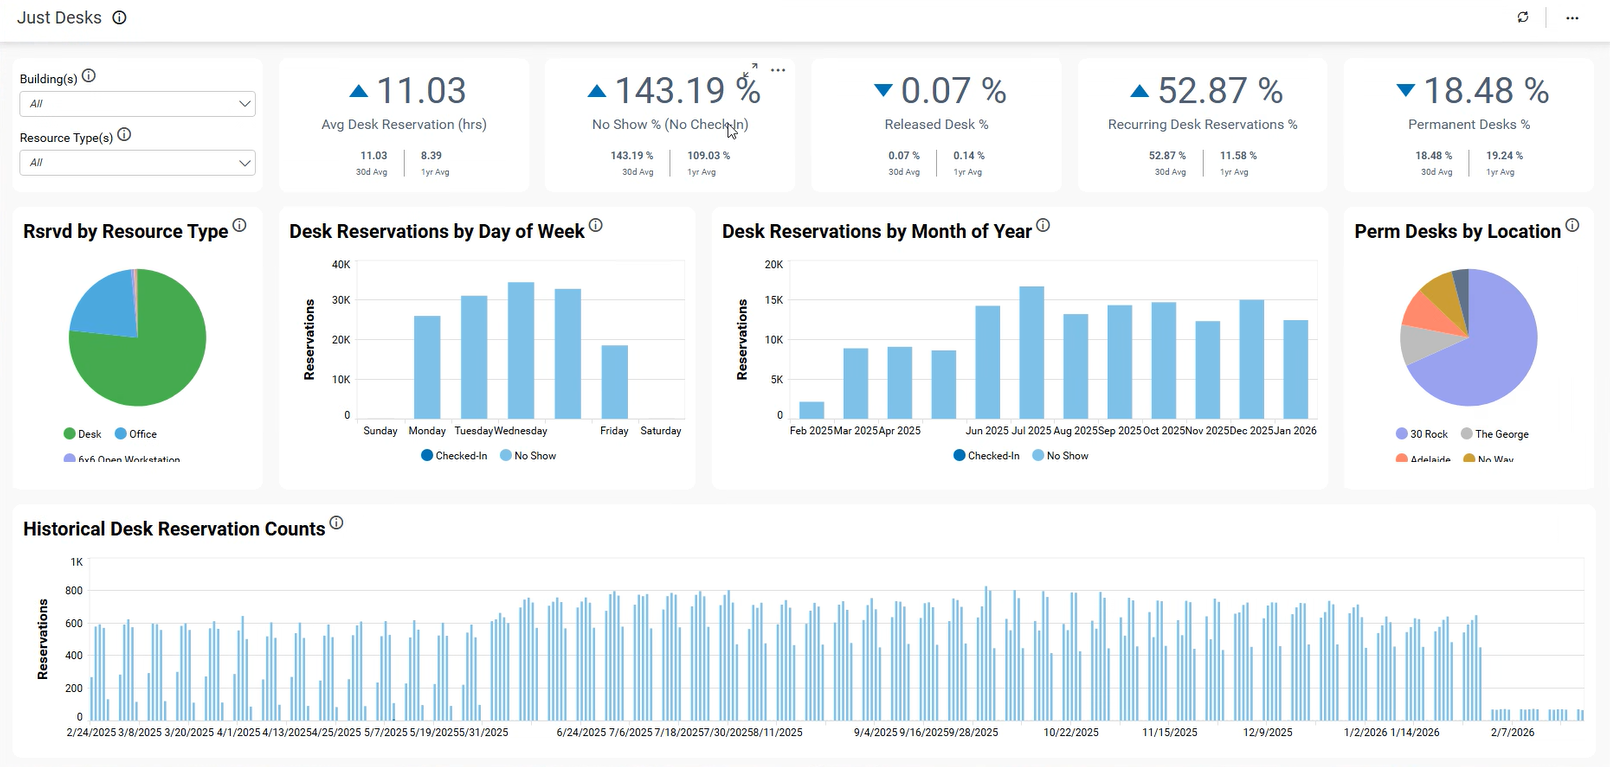Screen dimensions: 1610x767
Task: Toggle No Show legend in Day of Week chart
Action: click(528, 456)
